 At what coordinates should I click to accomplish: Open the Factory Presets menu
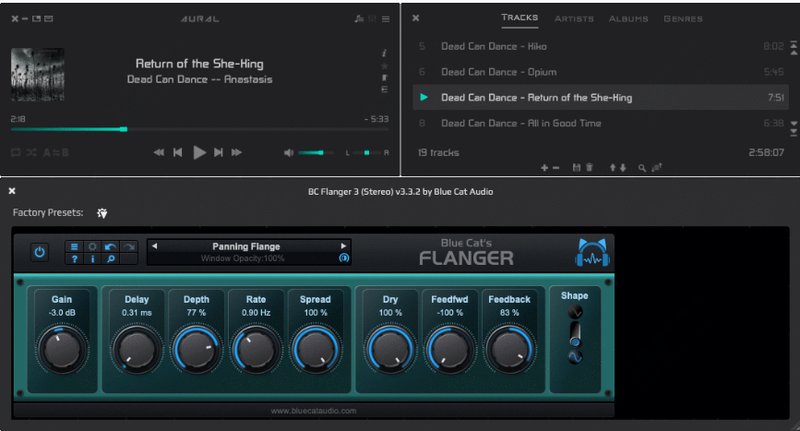103,213
